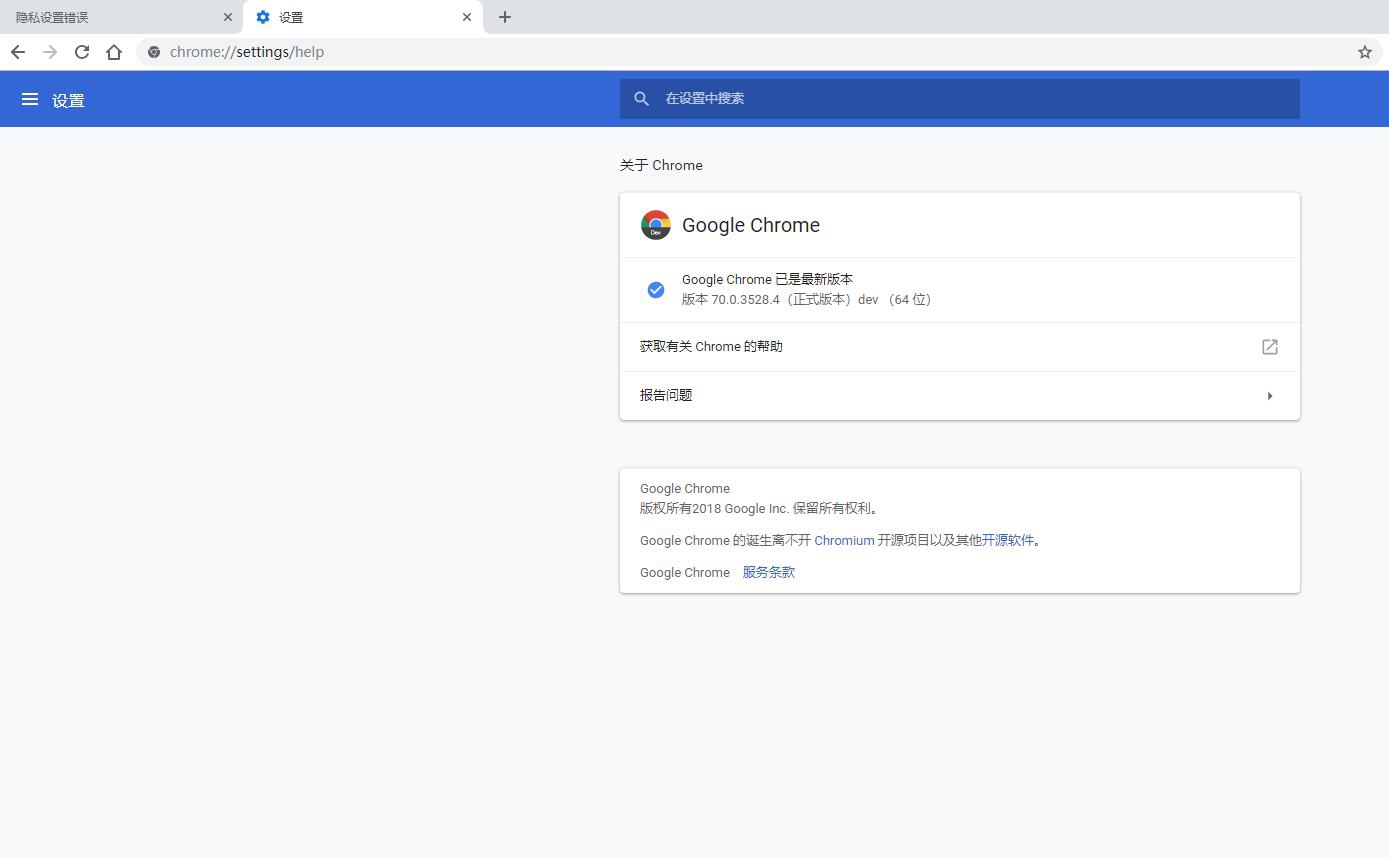Click the external link icon for Chrome help
The width and height of the screenshot is (1389, 858).
(x=1269, y=347)
